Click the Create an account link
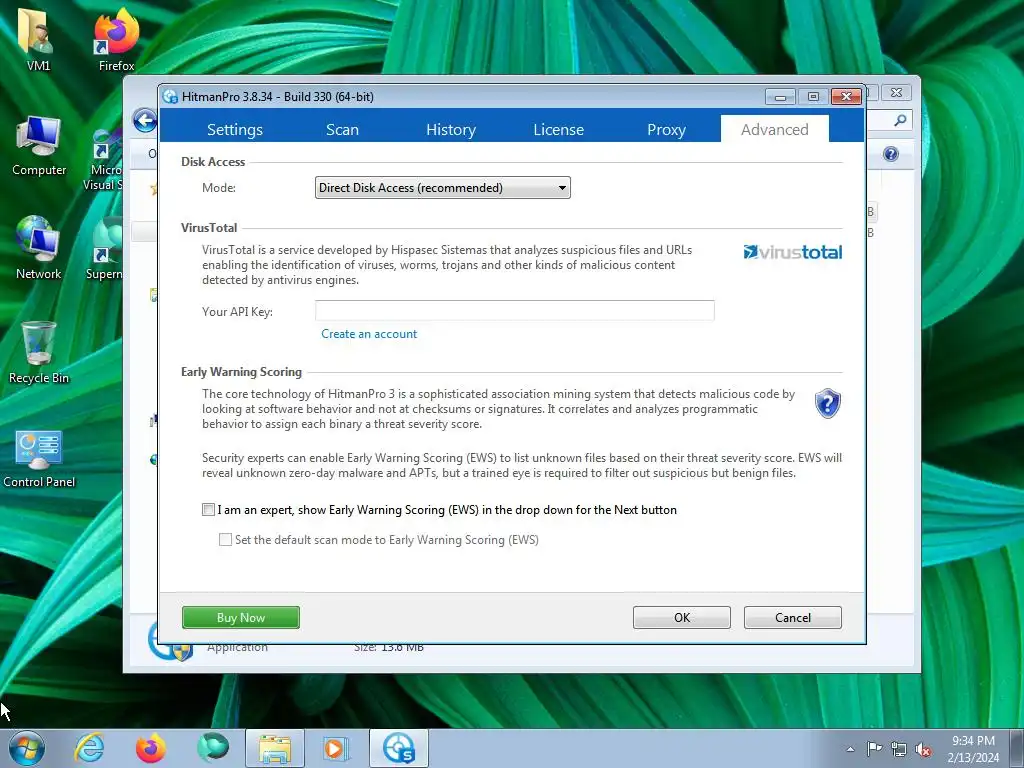The image size is (1024, 768). (369, 334)
